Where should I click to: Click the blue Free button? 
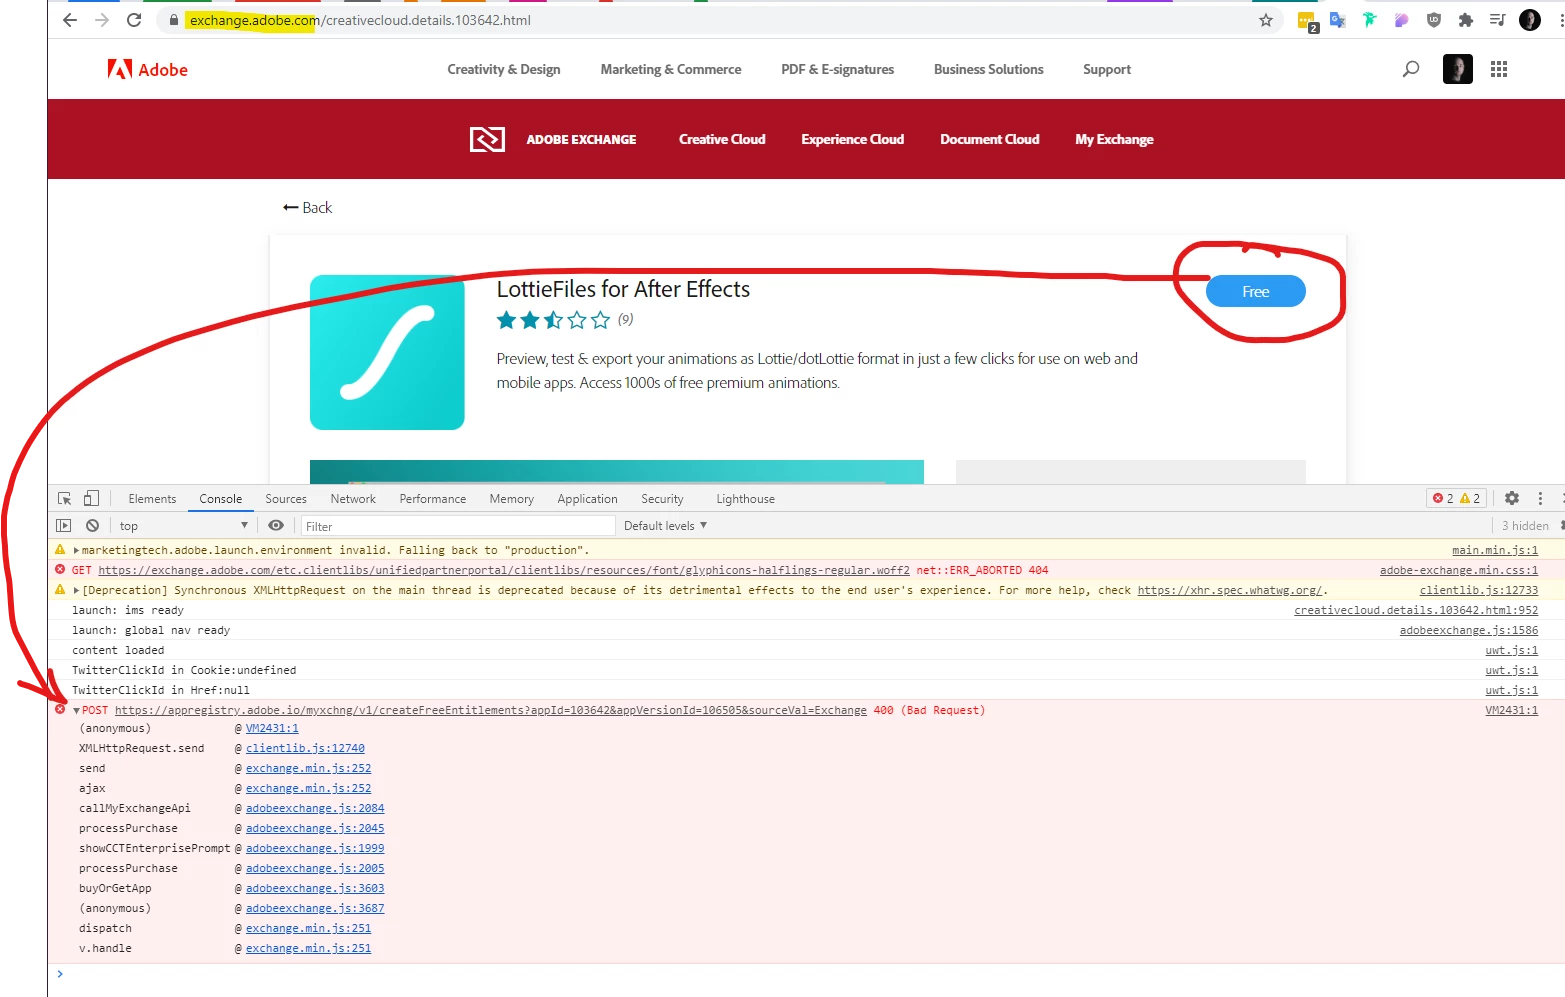coord(1256,291)
